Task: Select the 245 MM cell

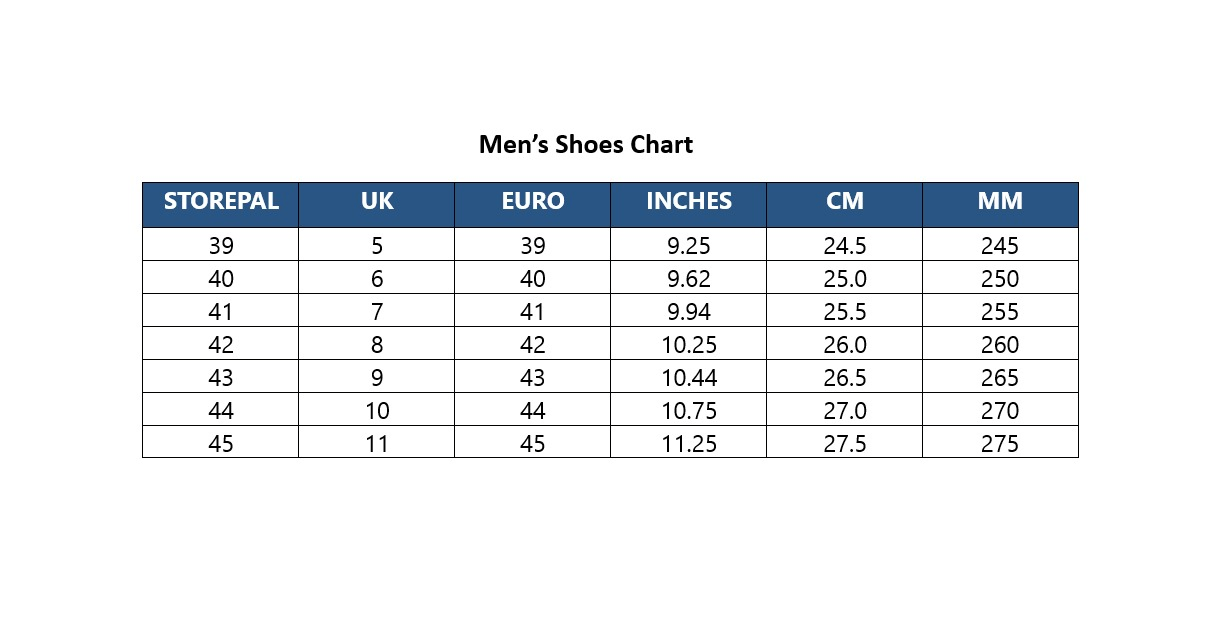Action: [1000, 245]
